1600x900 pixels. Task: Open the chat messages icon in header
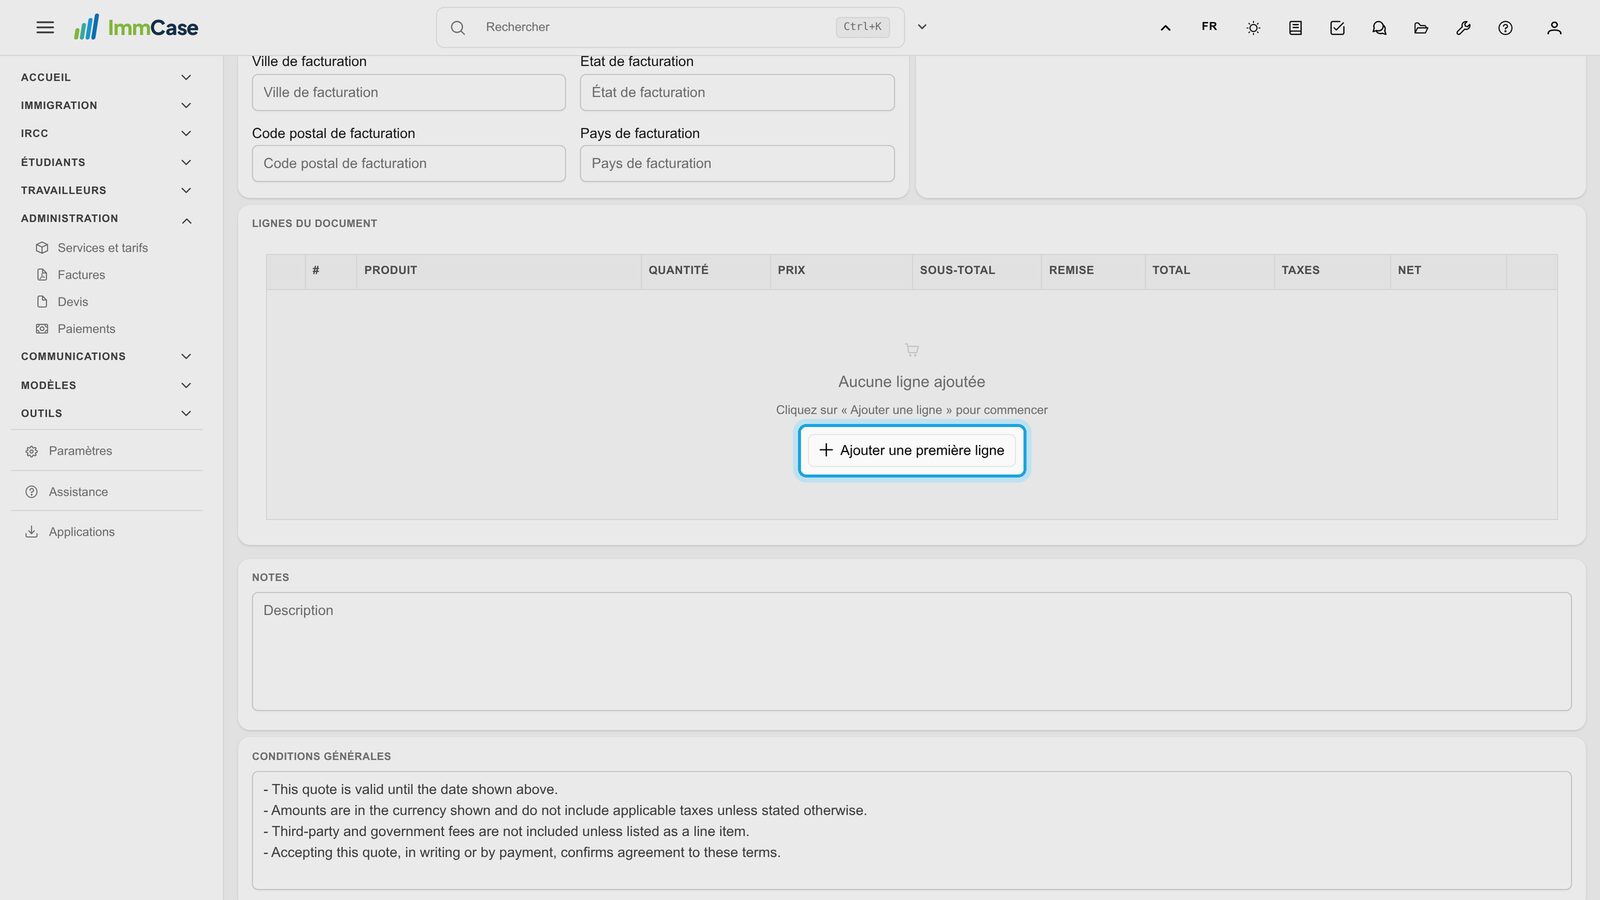pos(1379,28)
